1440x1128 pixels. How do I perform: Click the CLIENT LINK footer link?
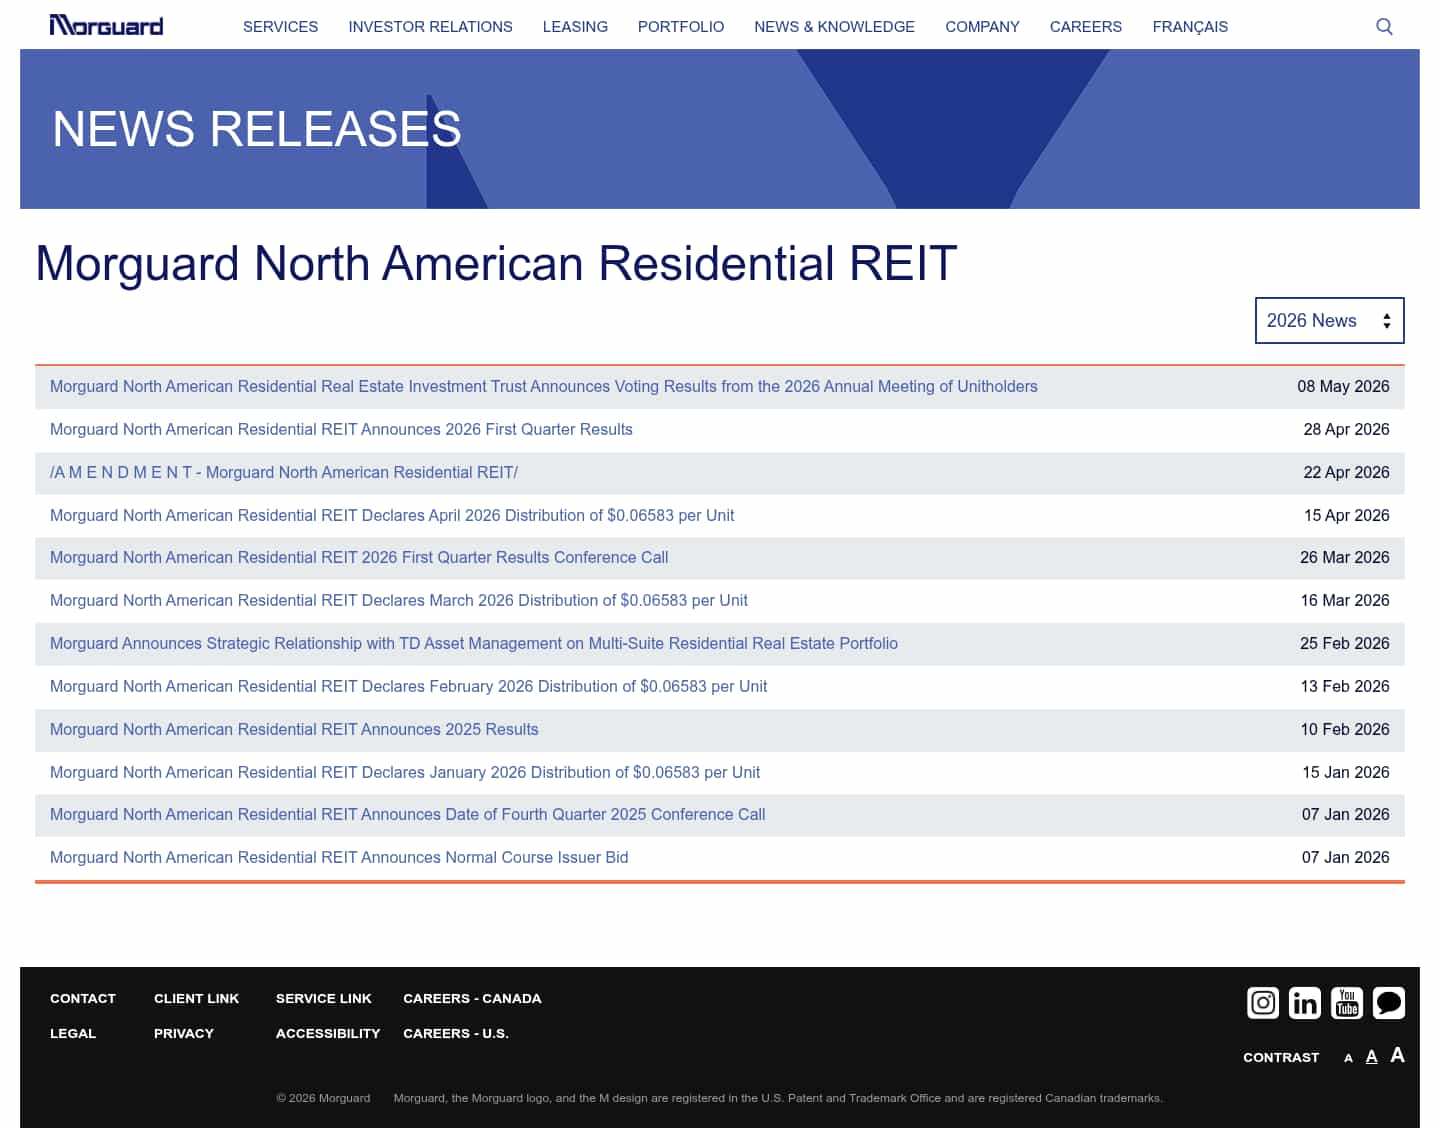[x=196, y=998]
